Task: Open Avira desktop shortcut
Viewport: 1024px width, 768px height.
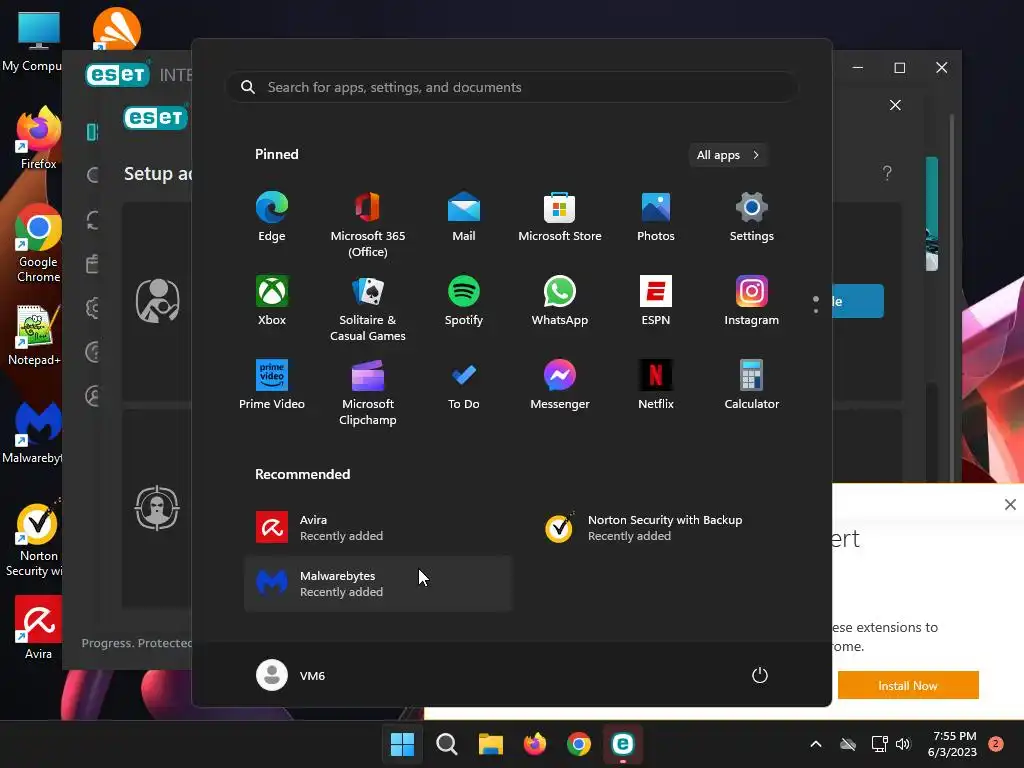Action: coord(38,628)
